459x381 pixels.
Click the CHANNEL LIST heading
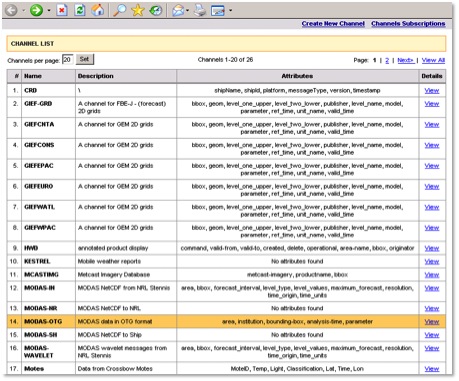(32, 44)
